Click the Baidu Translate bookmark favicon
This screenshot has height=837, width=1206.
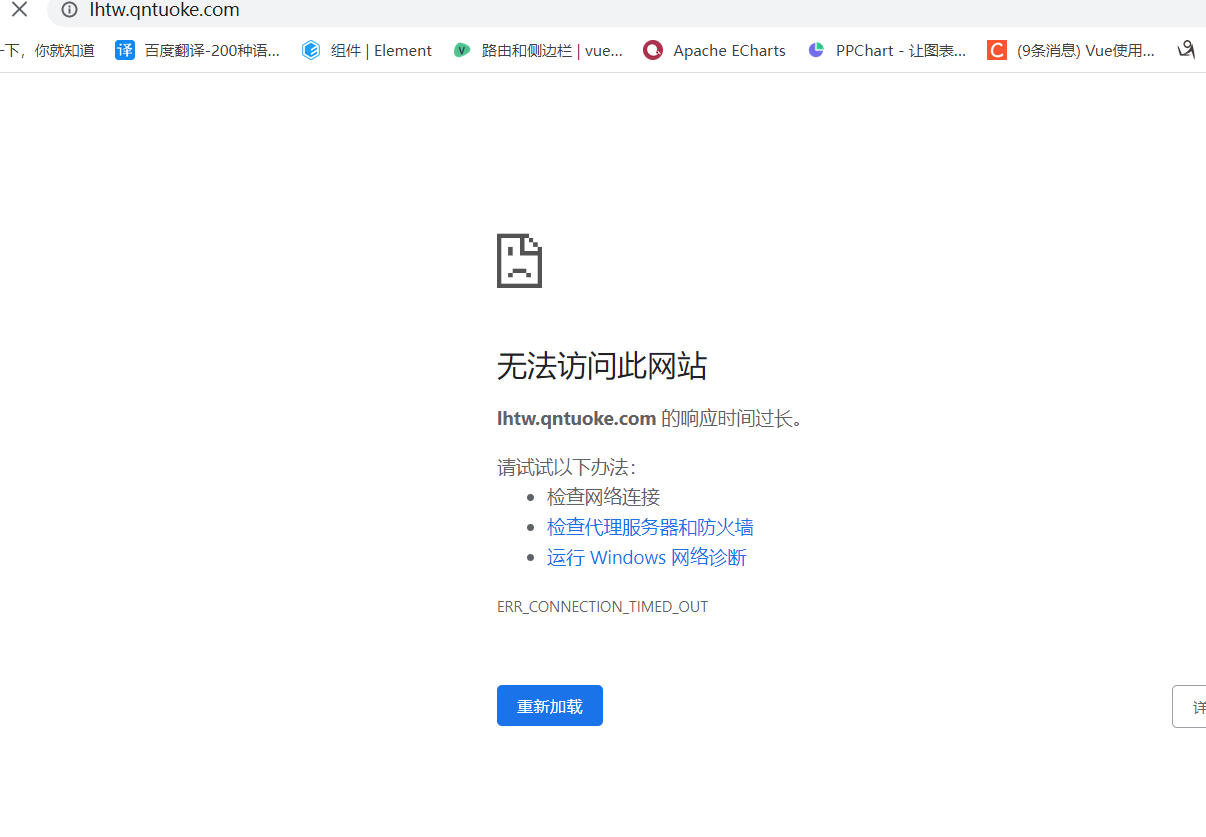point(124,49)
